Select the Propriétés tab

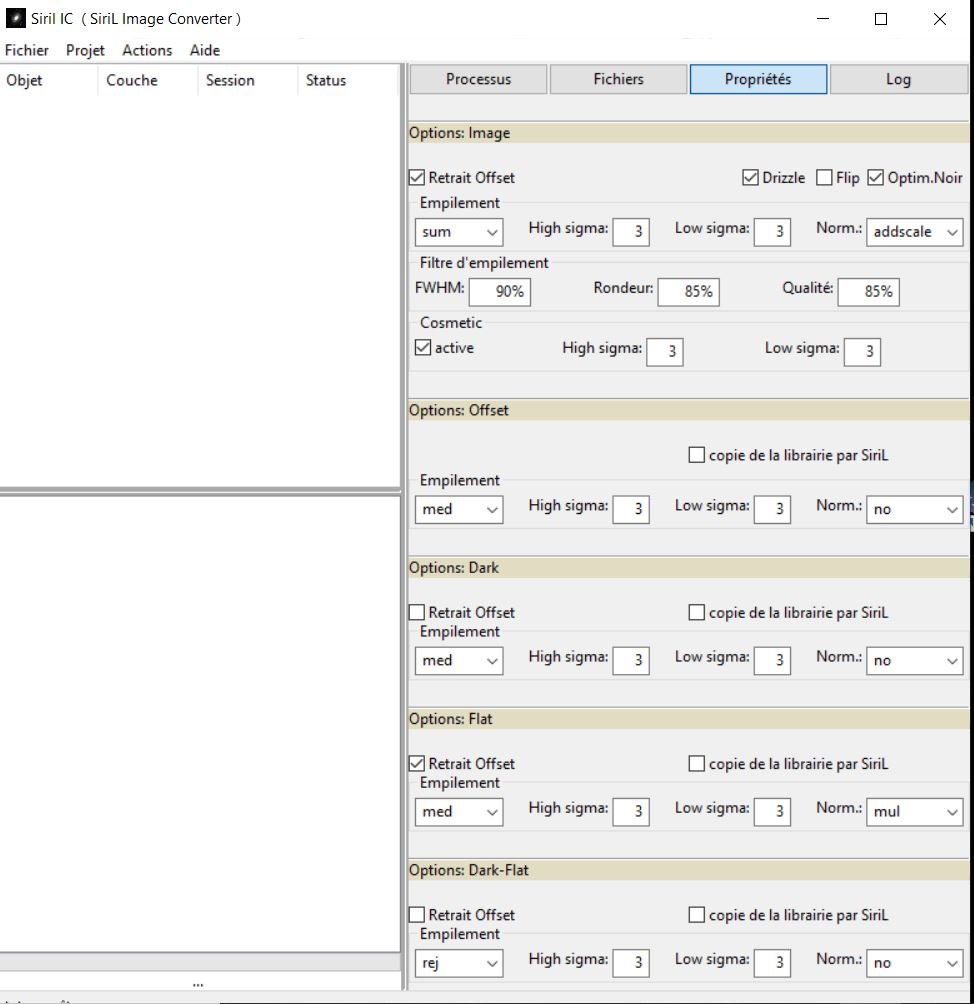coord(758,79)
